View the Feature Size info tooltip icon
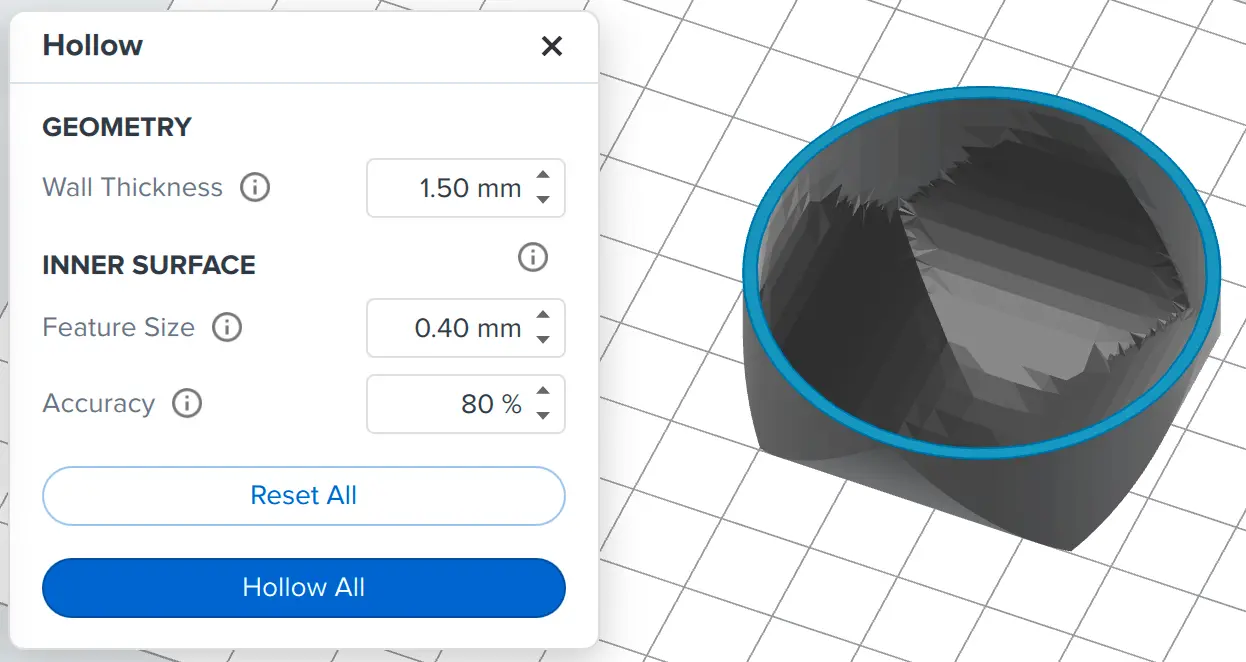Viewport: 1246px width, 662px height. pos(227,327)
